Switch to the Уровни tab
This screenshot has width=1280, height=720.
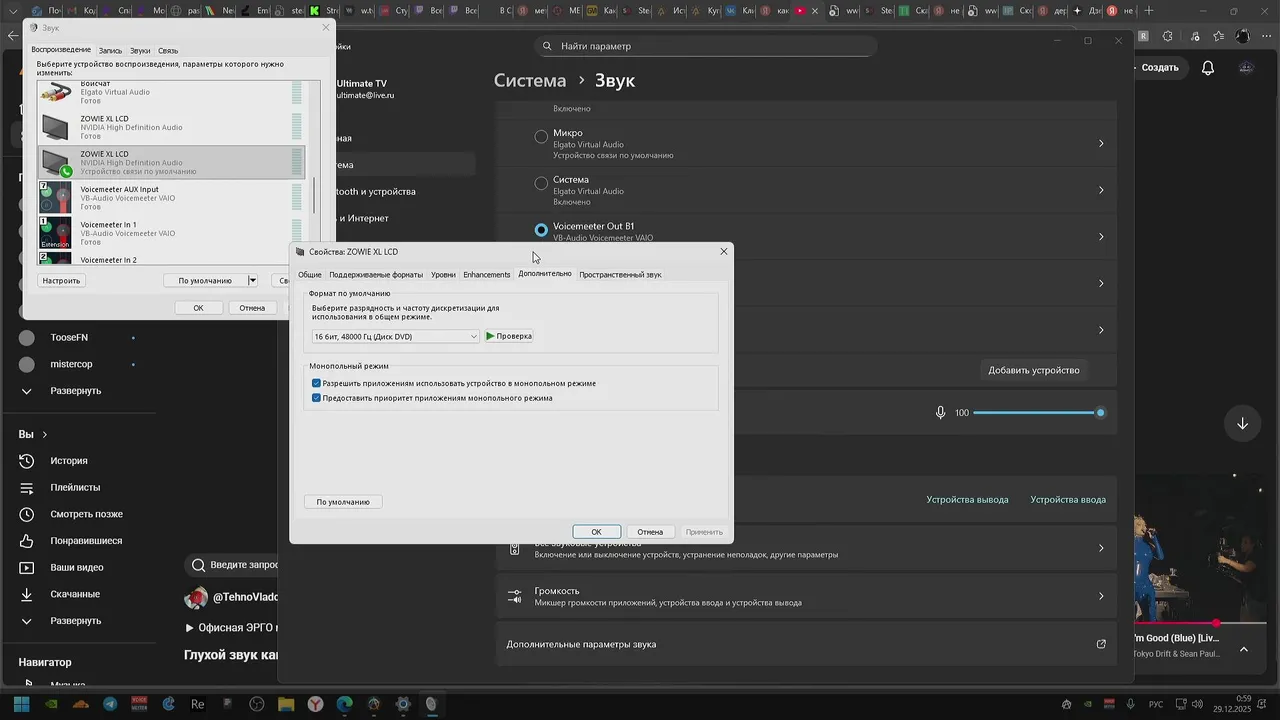pos(443,274)
